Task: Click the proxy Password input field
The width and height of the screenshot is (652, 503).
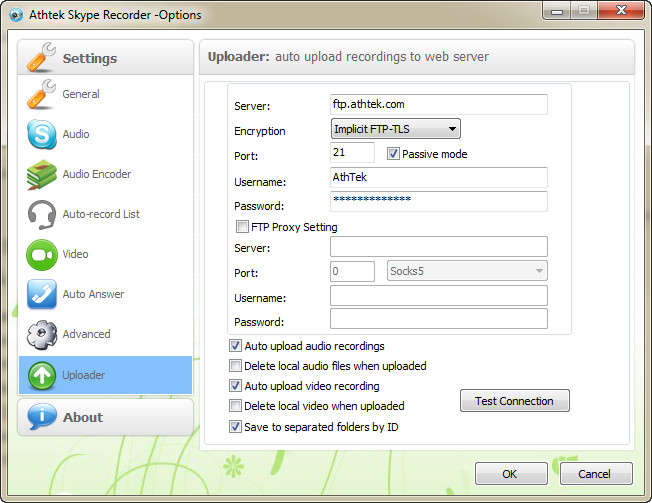Action: tap(439, 319)
